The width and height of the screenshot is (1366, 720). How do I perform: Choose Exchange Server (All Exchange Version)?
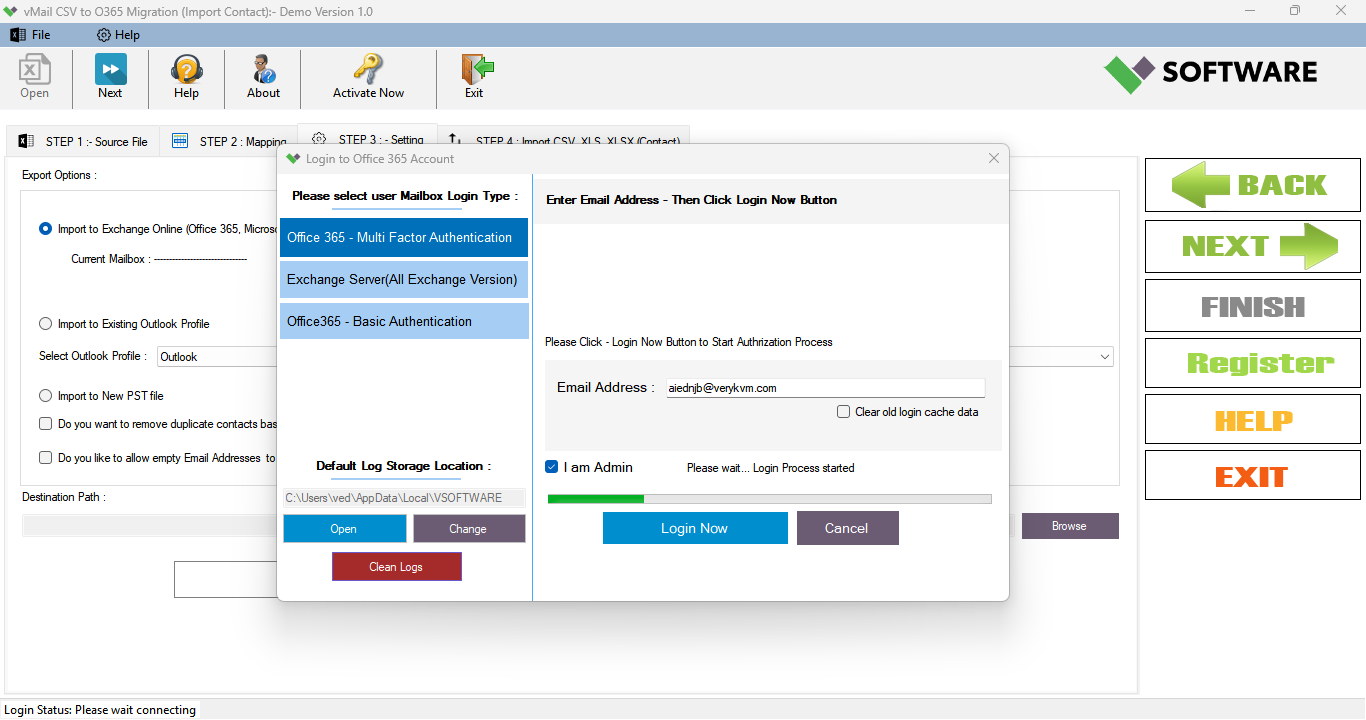[x=404, y=280]
